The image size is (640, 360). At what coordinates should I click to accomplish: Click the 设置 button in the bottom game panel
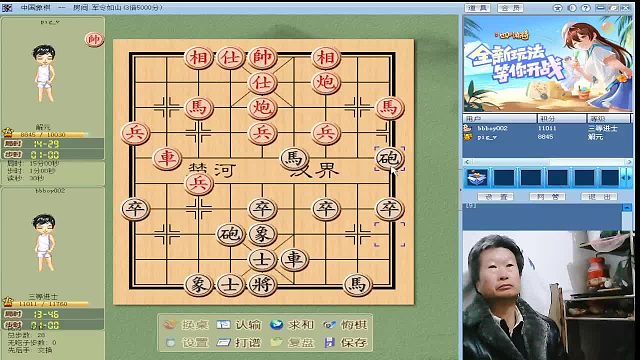(x=186, y=342)
